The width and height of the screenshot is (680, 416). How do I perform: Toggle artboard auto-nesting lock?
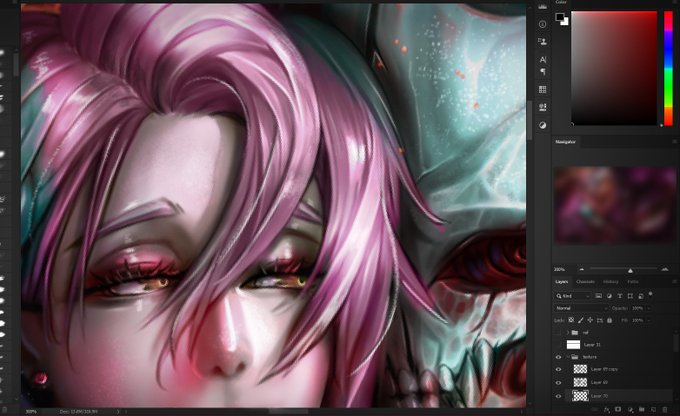(600, 320)
